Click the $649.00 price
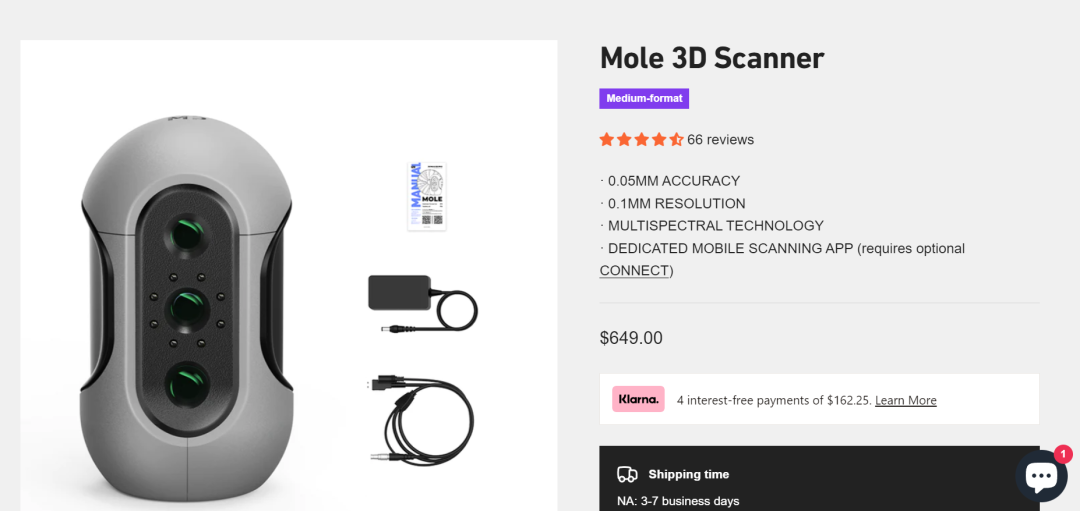Viewport: 1080px width, 511px height. [631, 338]
